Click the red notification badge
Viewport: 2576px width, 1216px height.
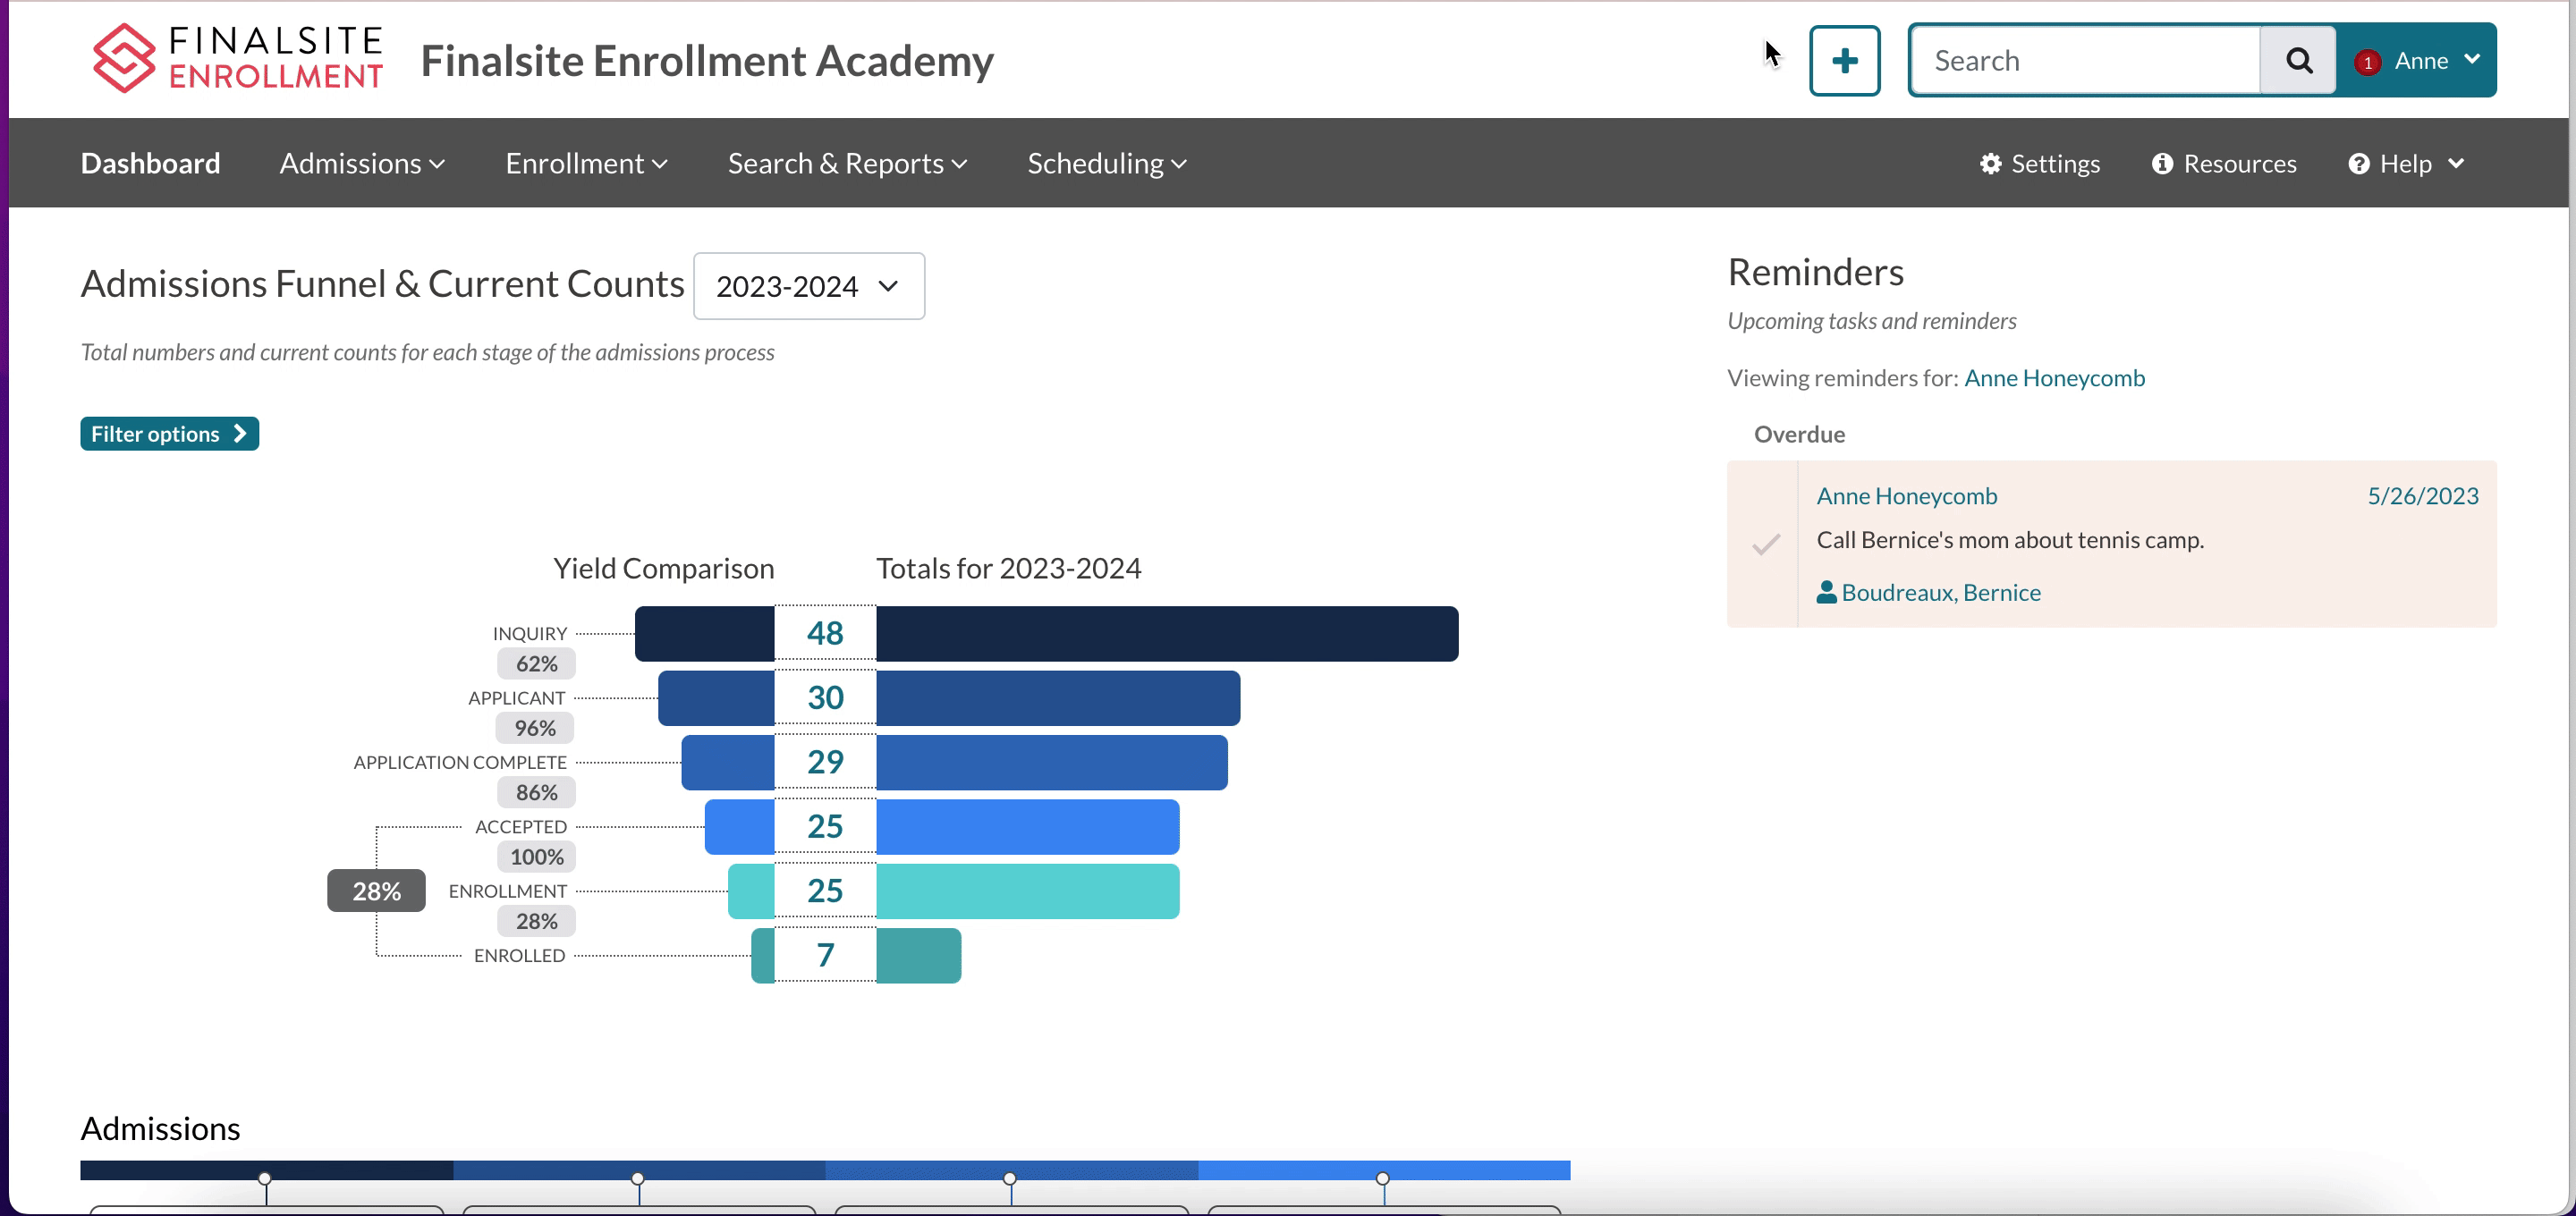2367,62
